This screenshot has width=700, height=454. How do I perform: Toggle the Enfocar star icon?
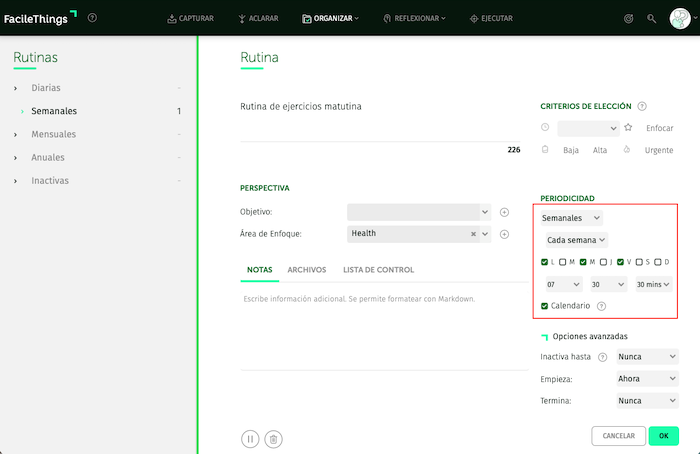coord(628,128)
